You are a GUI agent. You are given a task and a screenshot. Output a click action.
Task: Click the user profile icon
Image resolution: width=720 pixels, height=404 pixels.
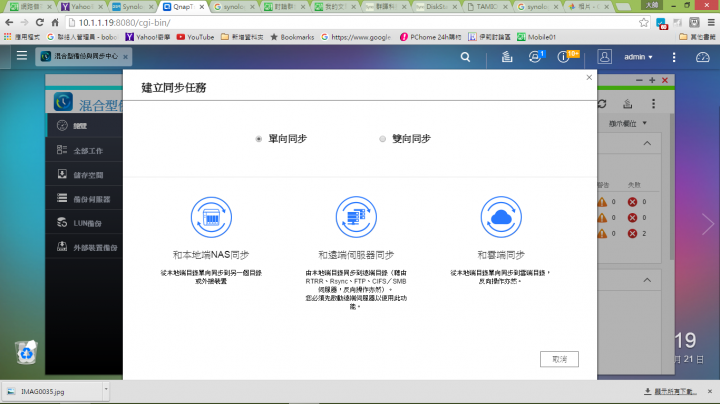(x=604, y=57)
